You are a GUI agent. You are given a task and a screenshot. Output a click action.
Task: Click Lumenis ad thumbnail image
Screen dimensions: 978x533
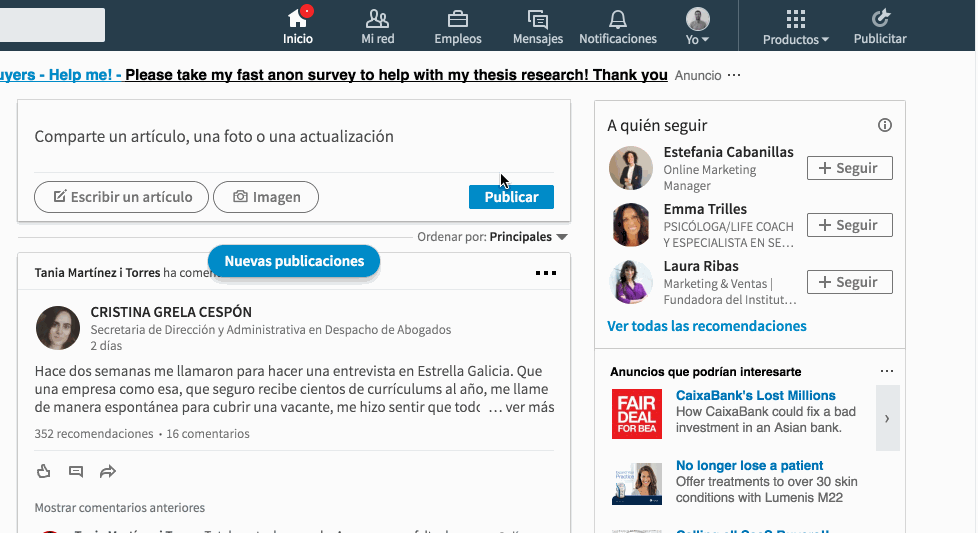tap(637, 484)
